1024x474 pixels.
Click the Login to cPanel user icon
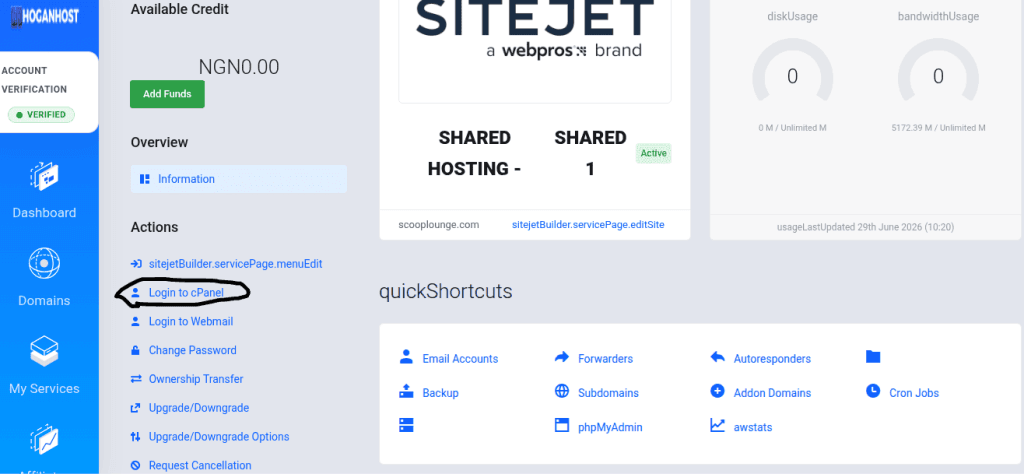point(136,292)
